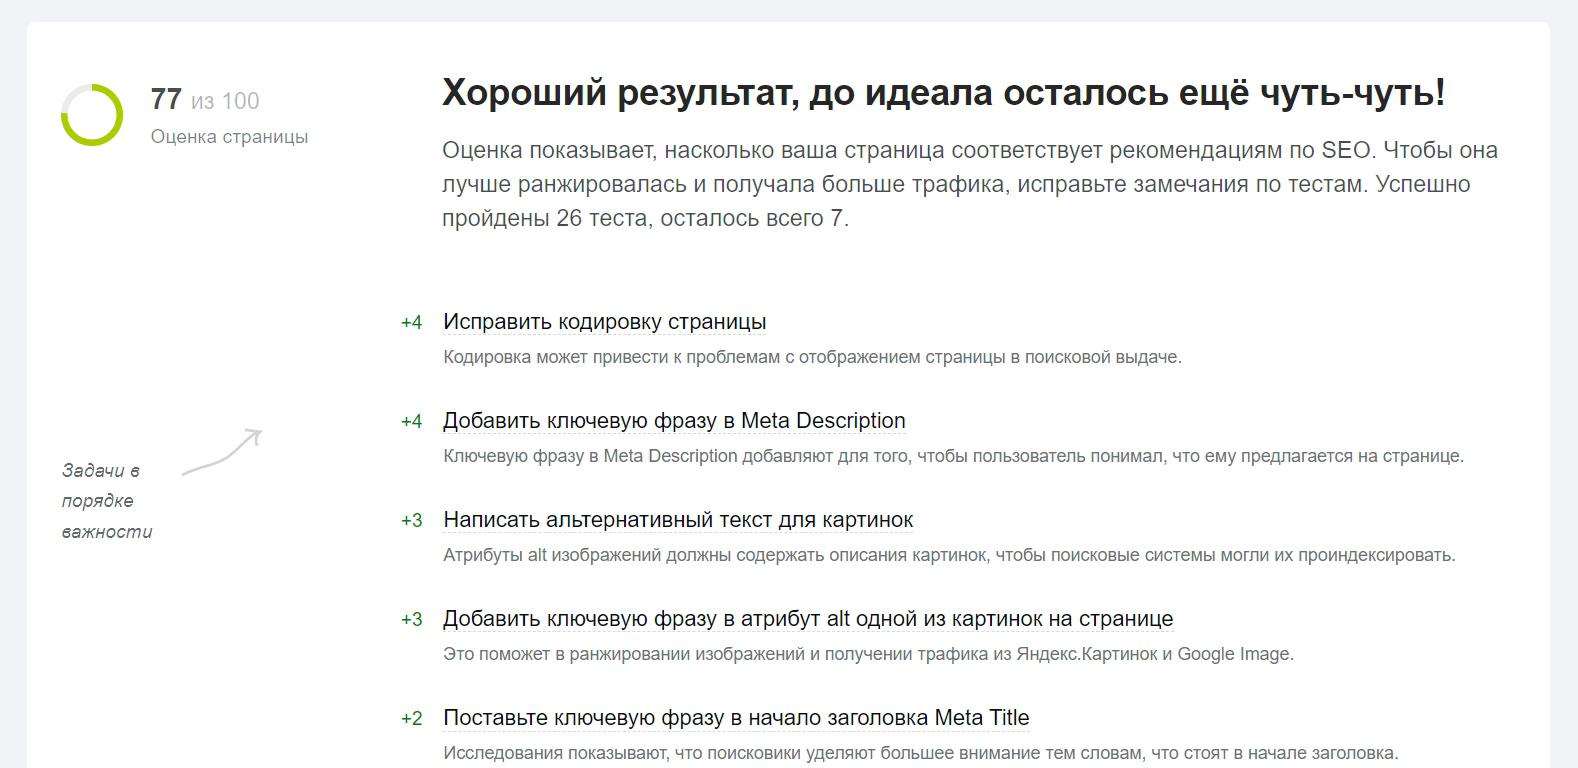The height and width of the screenshot is (768, 1578).
Task: Click the circular page score progress ring
Action: click(x=92, y=115)
